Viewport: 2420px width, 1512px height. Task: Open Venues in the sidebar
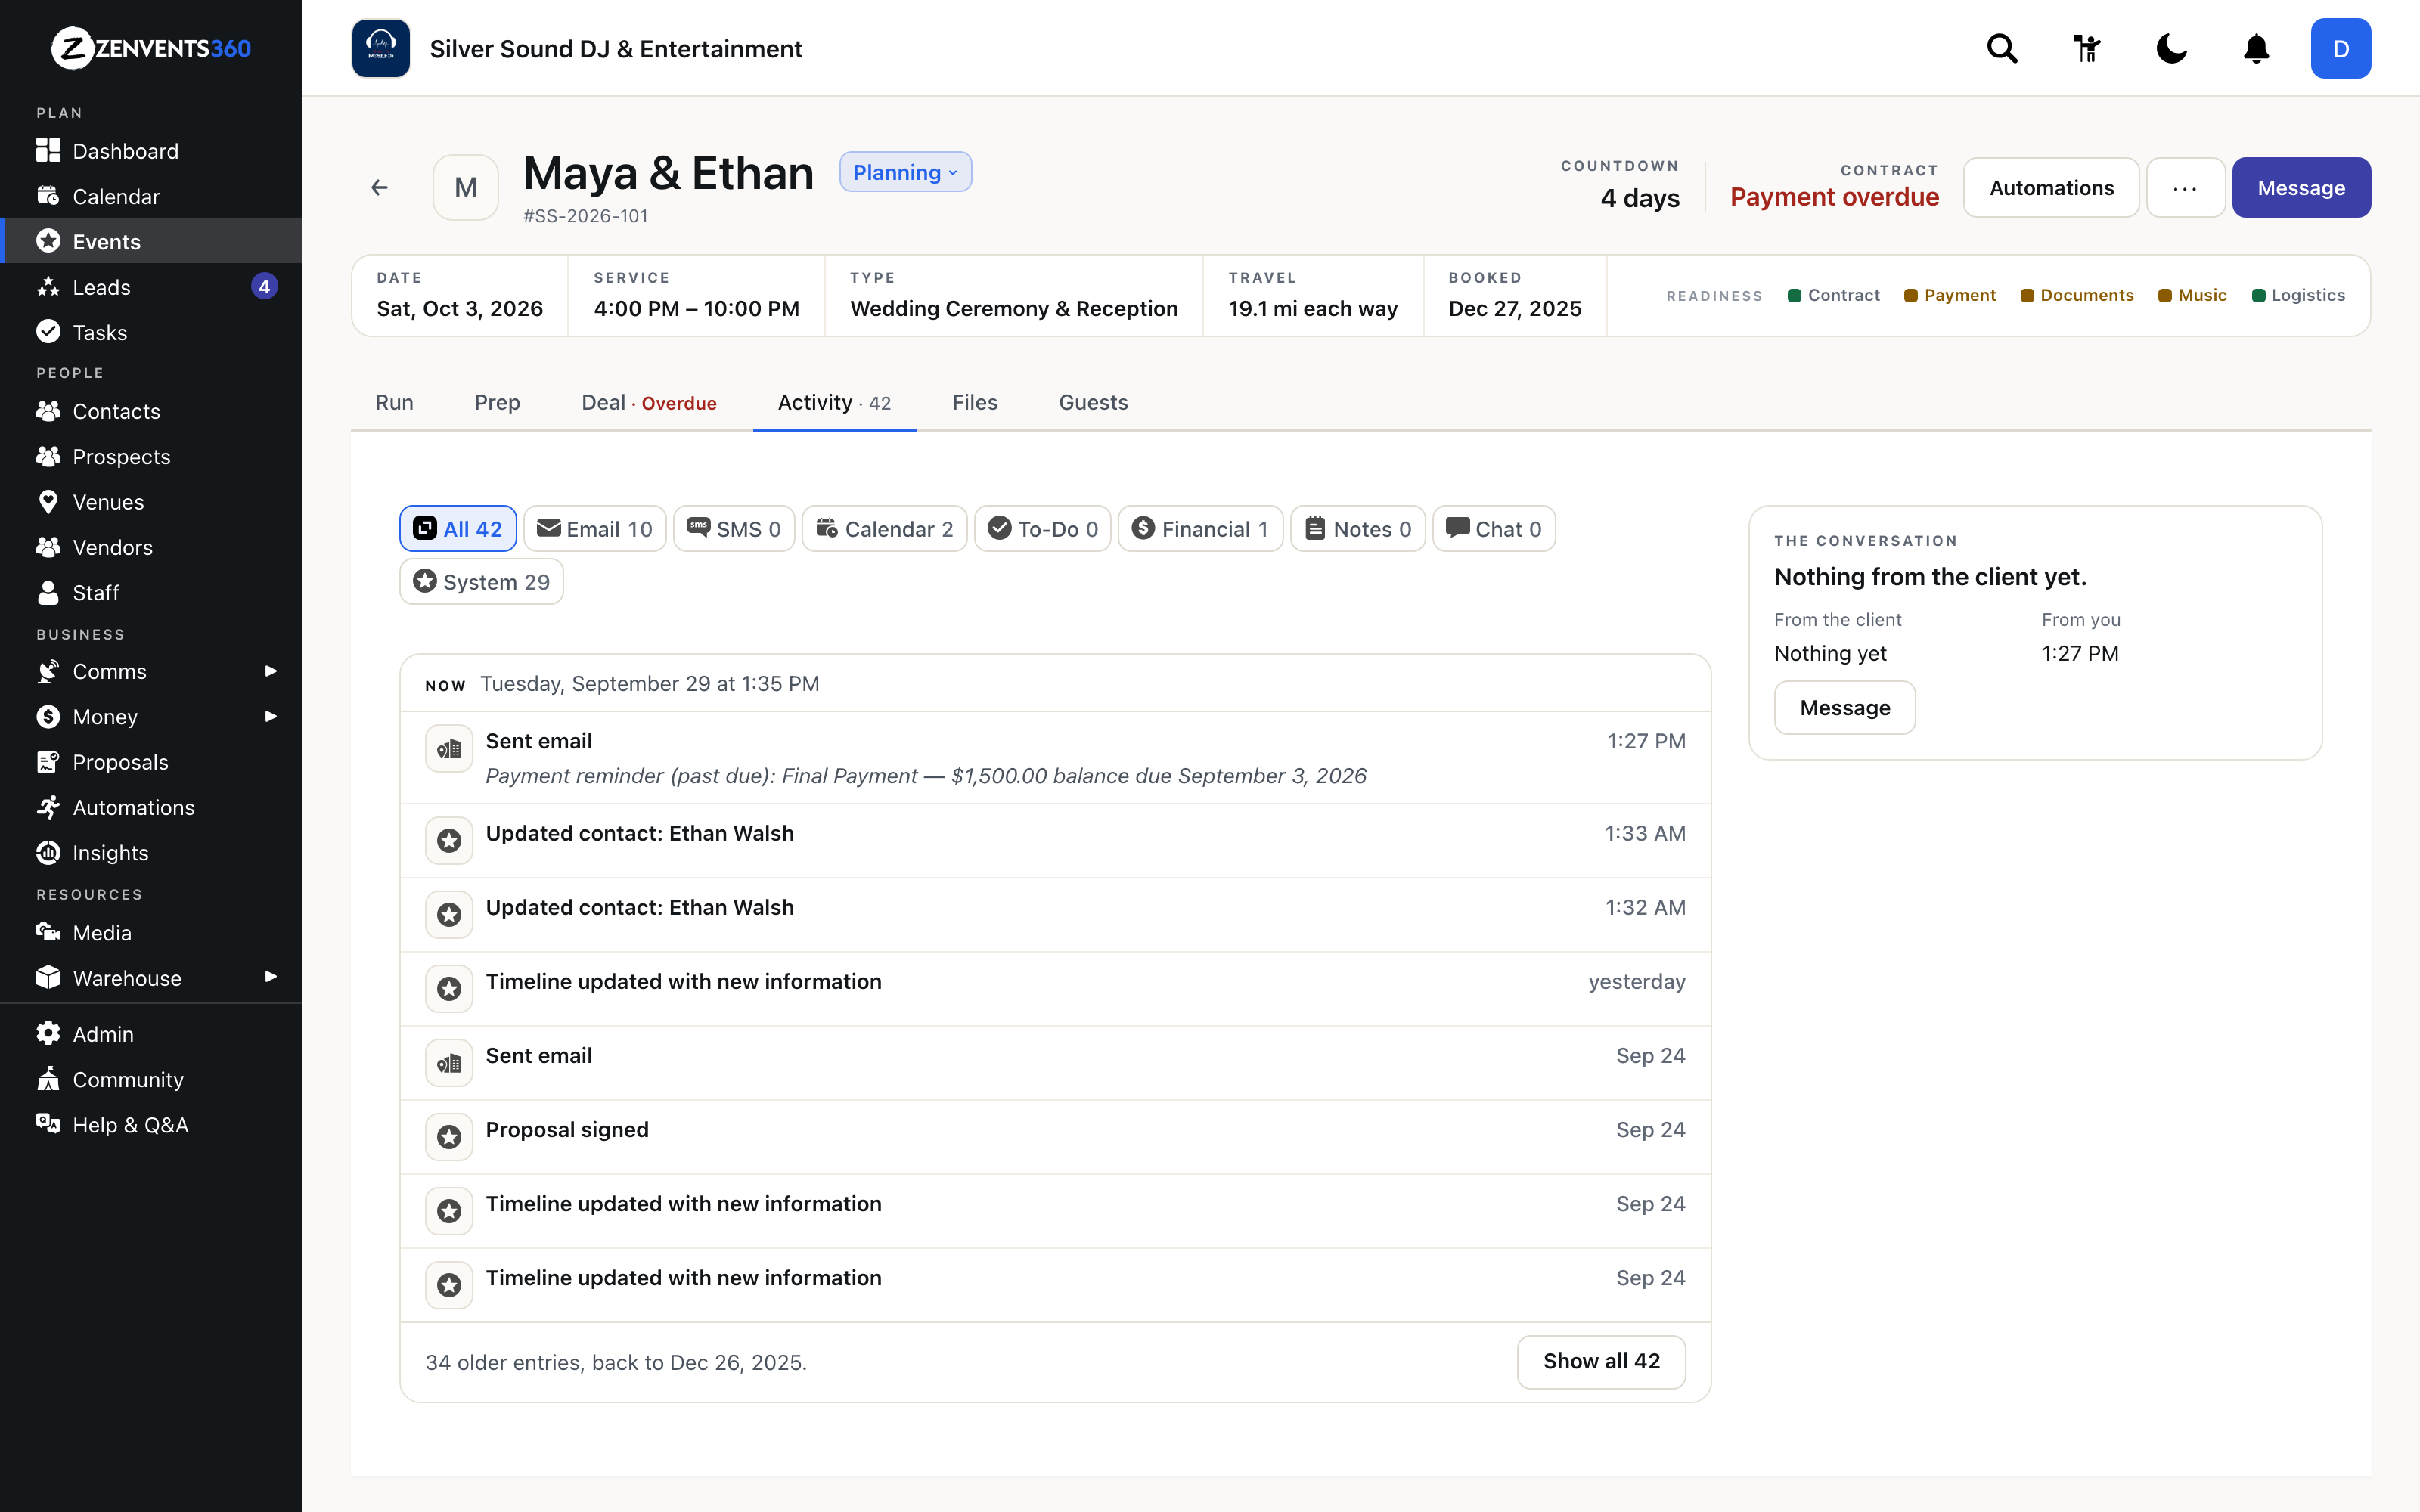(151, 502)
